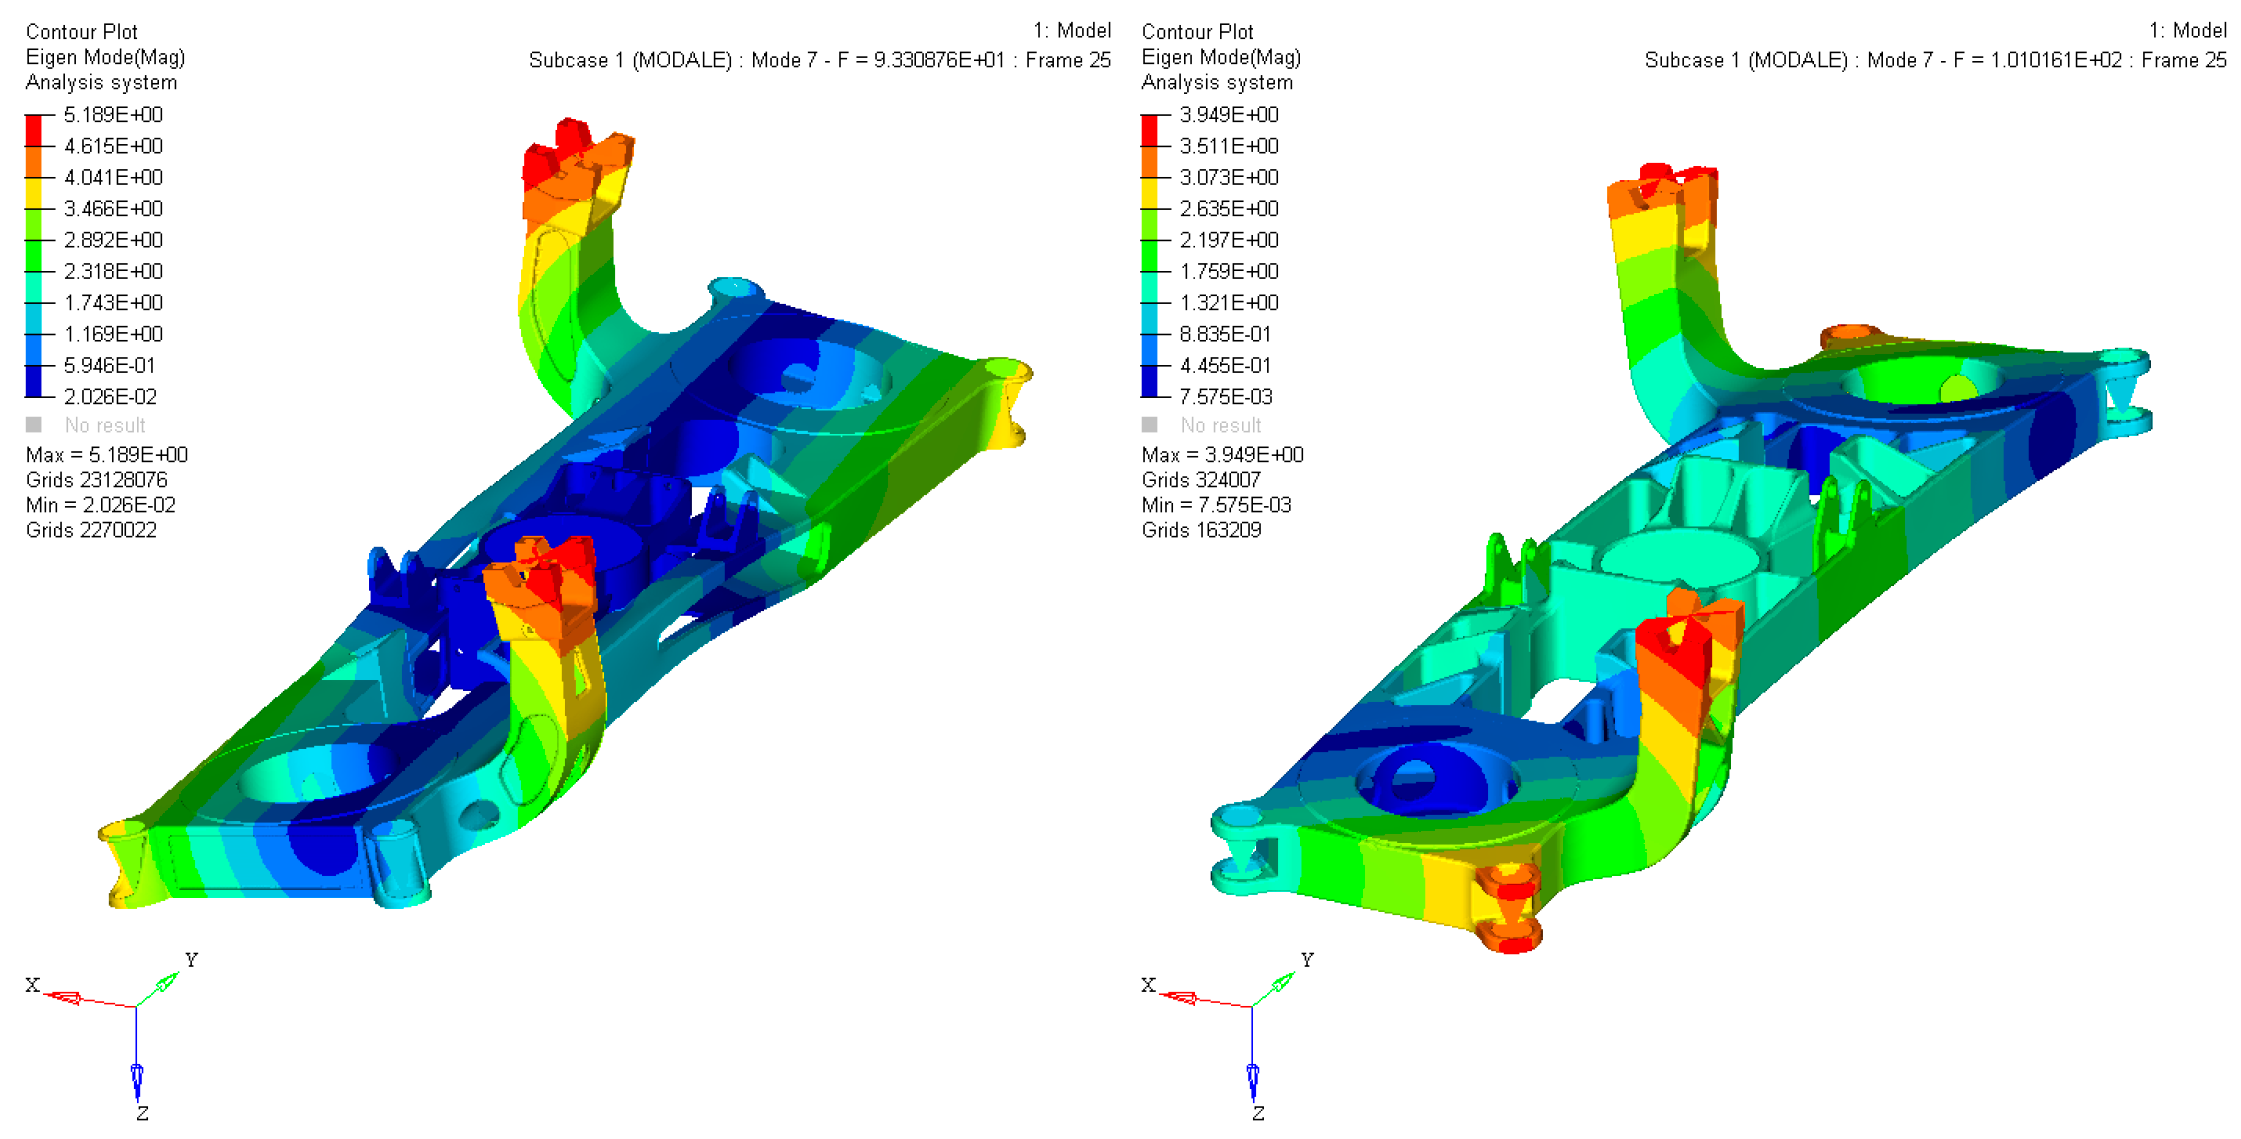Image resolution: width=2241 pixels, height=1139 pixels.
Task: Click the left Contour Plot title text
Action: tap(81, 32)
